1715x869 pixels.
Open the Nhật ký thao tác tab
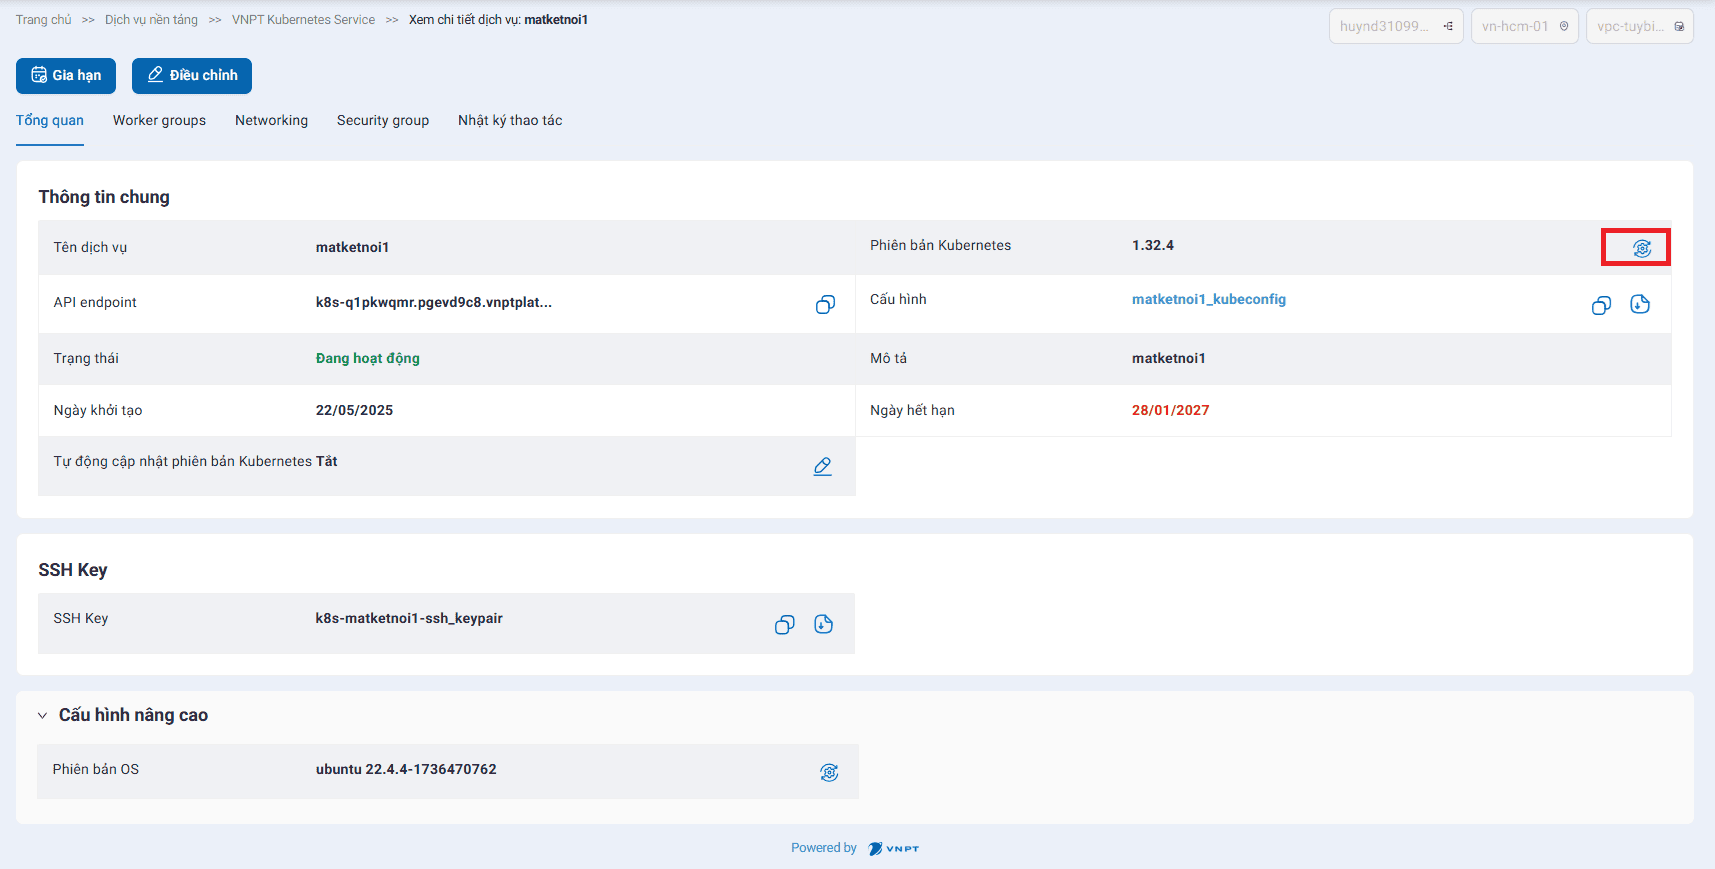pos(510,120)
